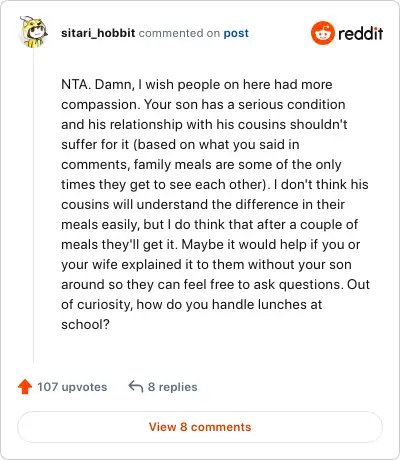Screen dimensions: 400x460
Task: Click the "NTA" word starting the comment
Action: [75, 84]
